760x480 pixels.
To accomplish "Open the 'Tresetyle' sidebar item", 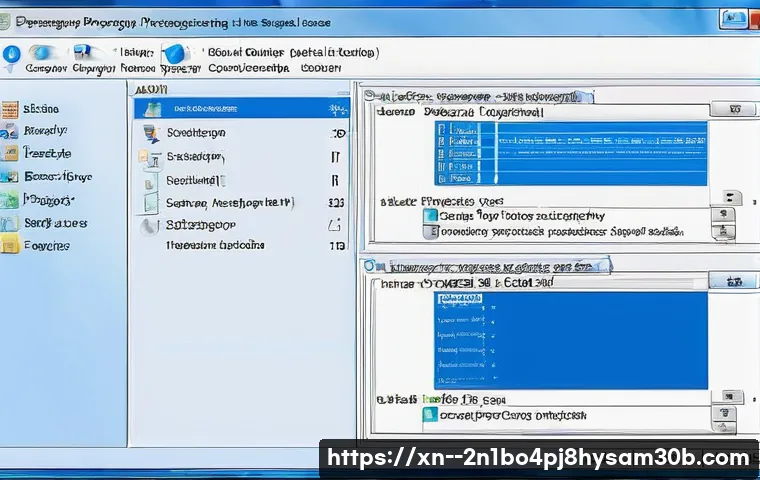I will click(x=47, y=154).
